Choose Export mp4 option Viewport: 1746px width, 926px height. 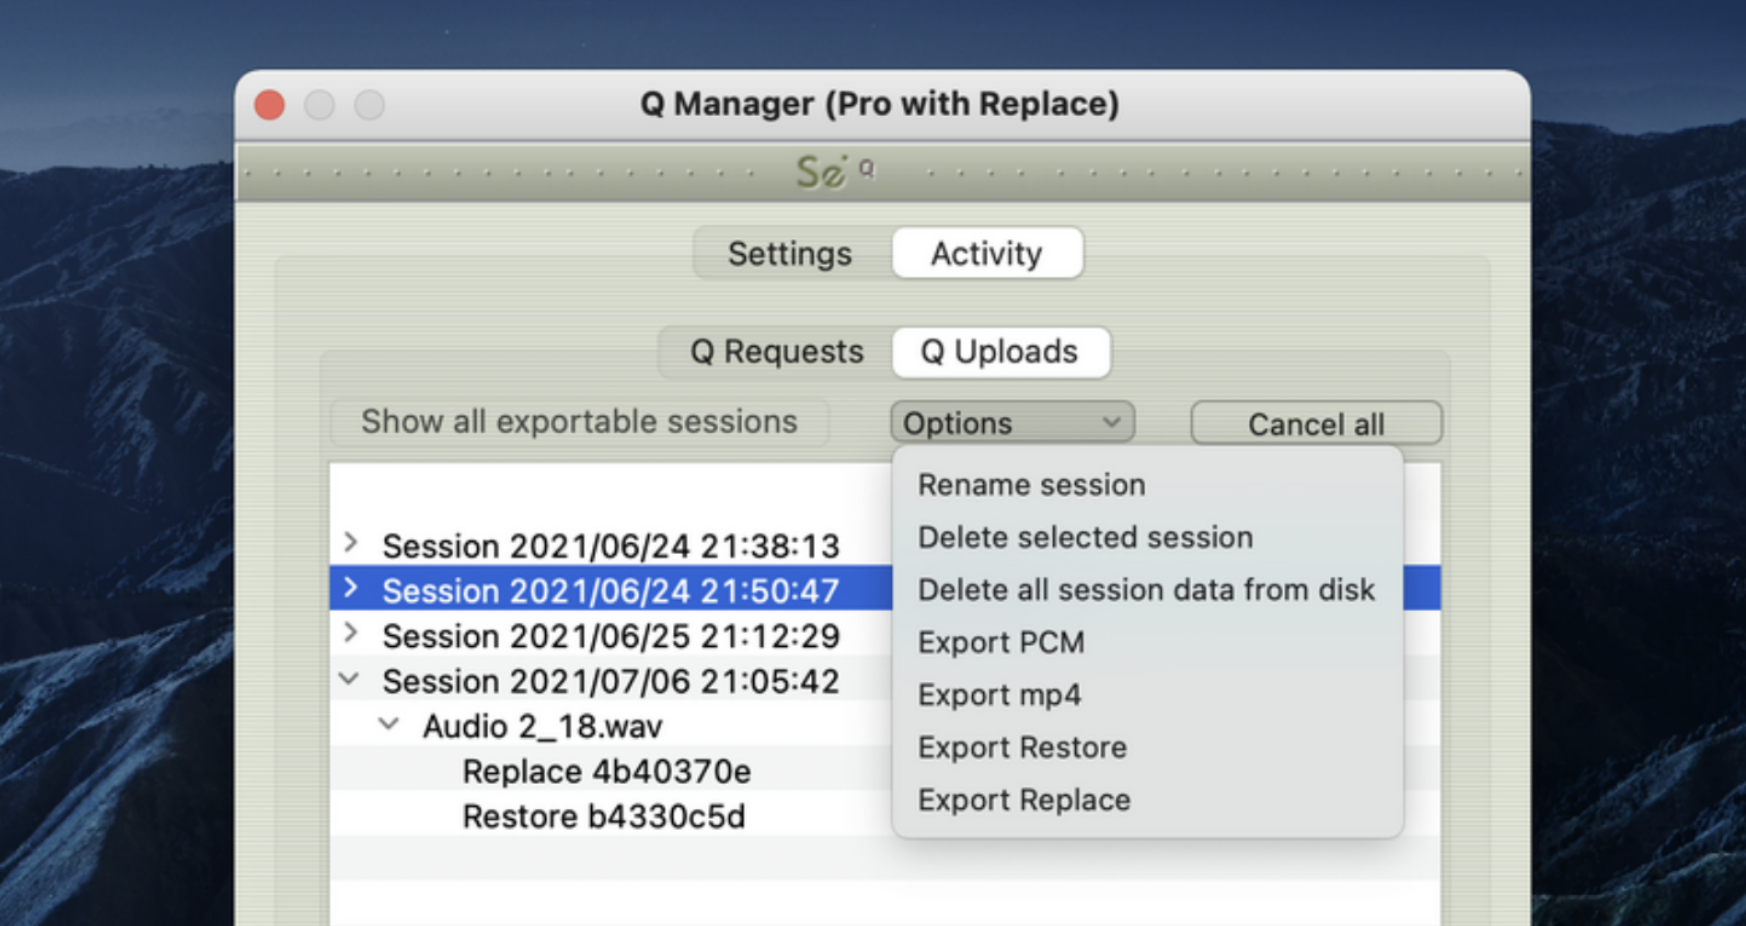tap(999, 695)
